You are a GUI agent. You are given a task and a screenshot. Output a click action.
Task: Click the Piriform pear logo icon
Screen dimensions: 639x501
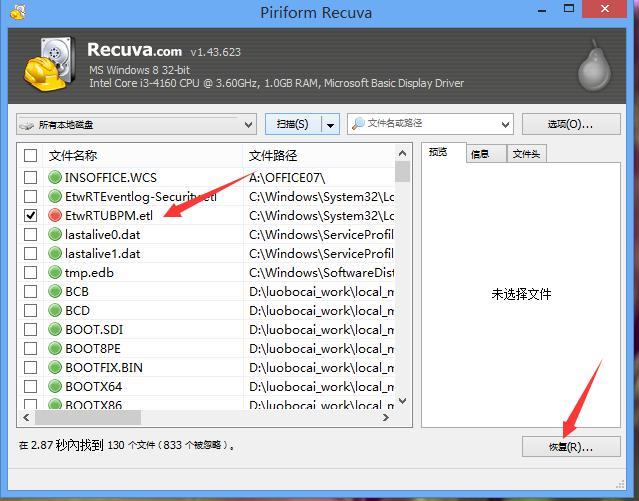(593, 64)
